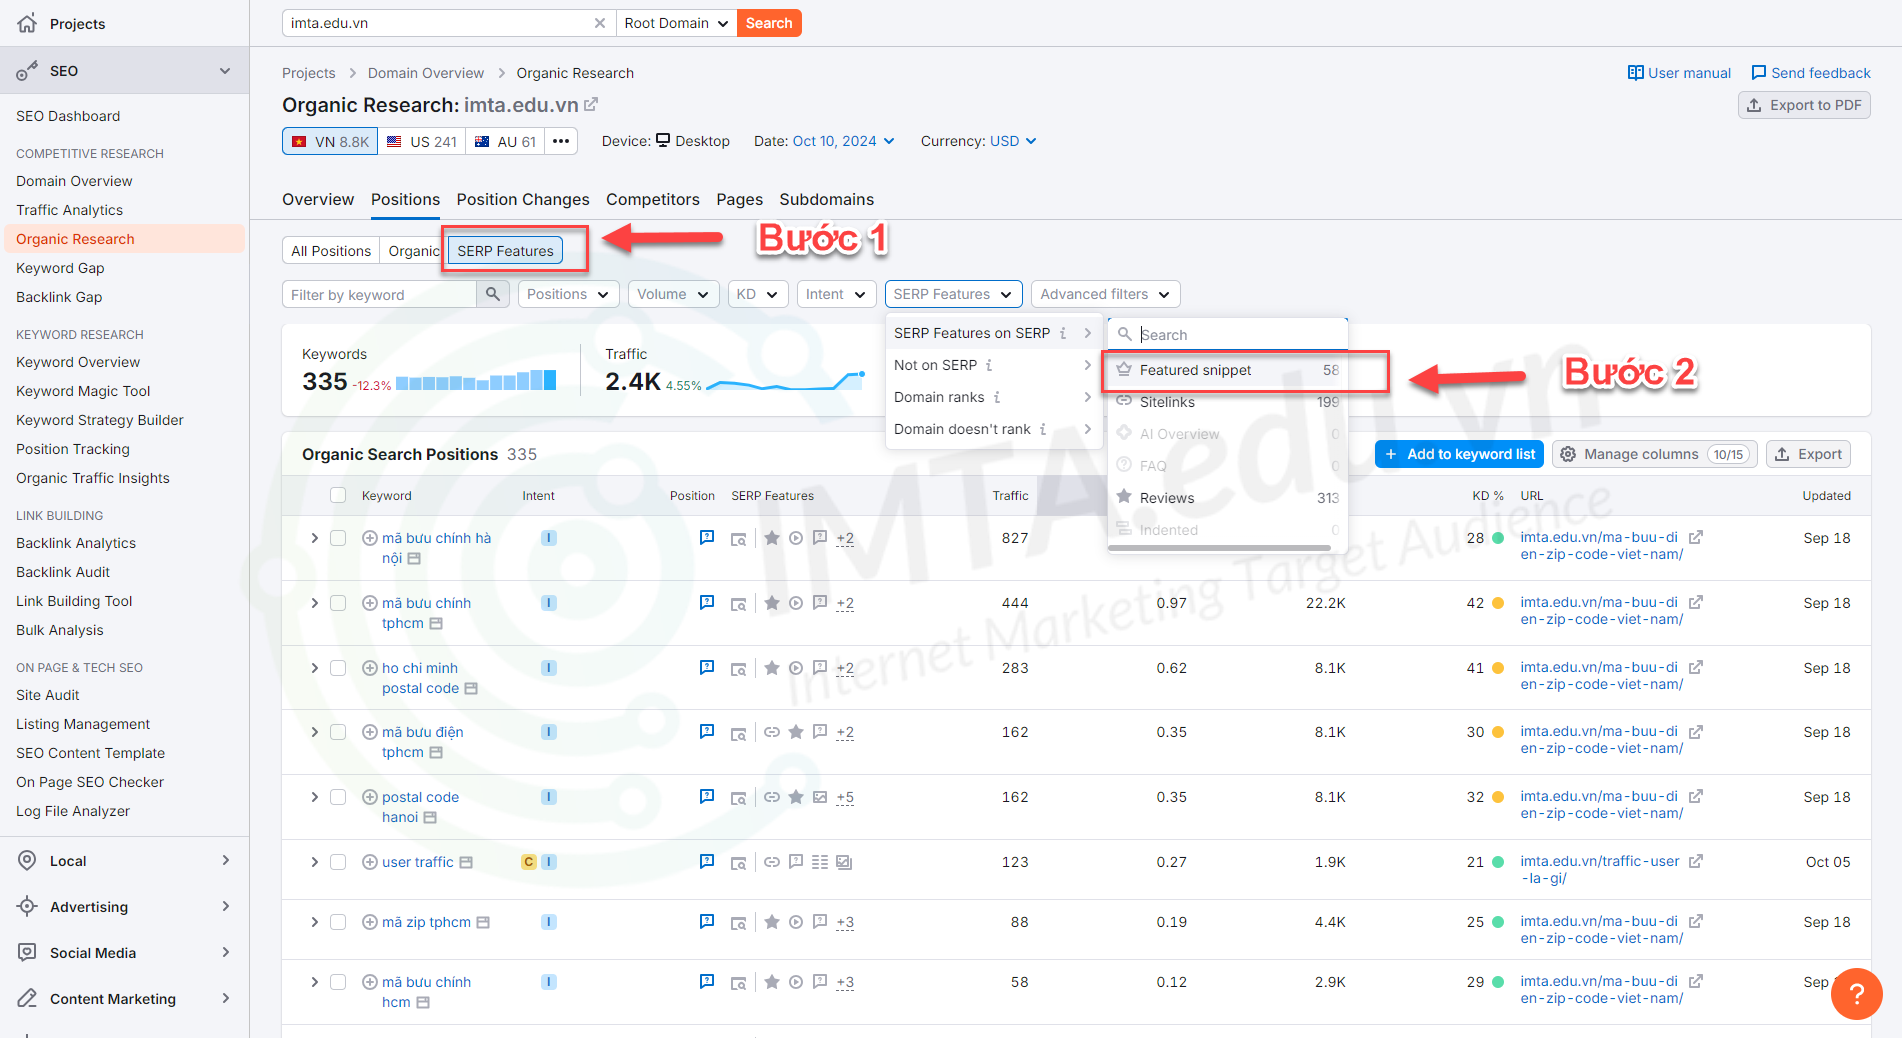1902x1038 pixels.
Task: Open the Advanced filters dropdown
Action: [1105, 294]
